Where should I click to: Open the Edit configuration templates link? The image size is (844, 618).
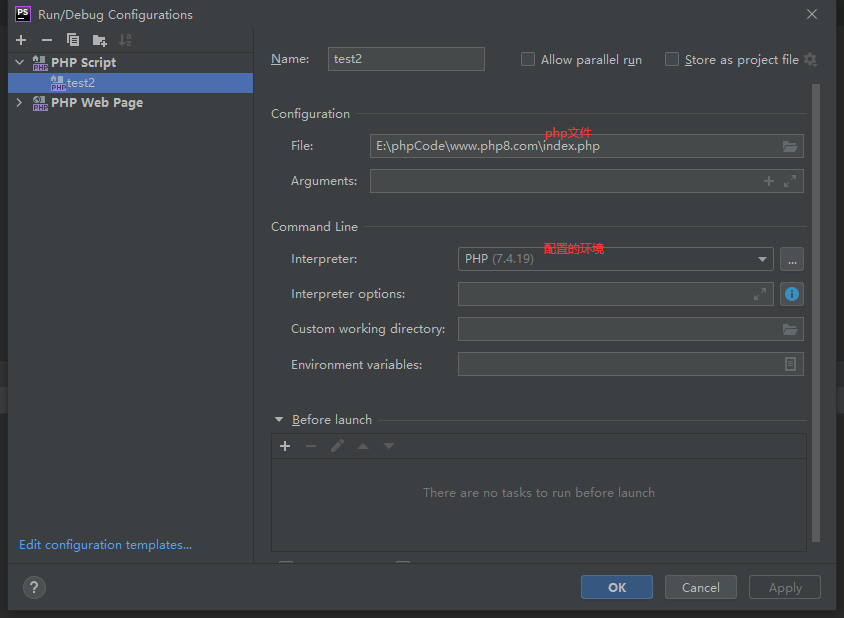tap(105, 545)
